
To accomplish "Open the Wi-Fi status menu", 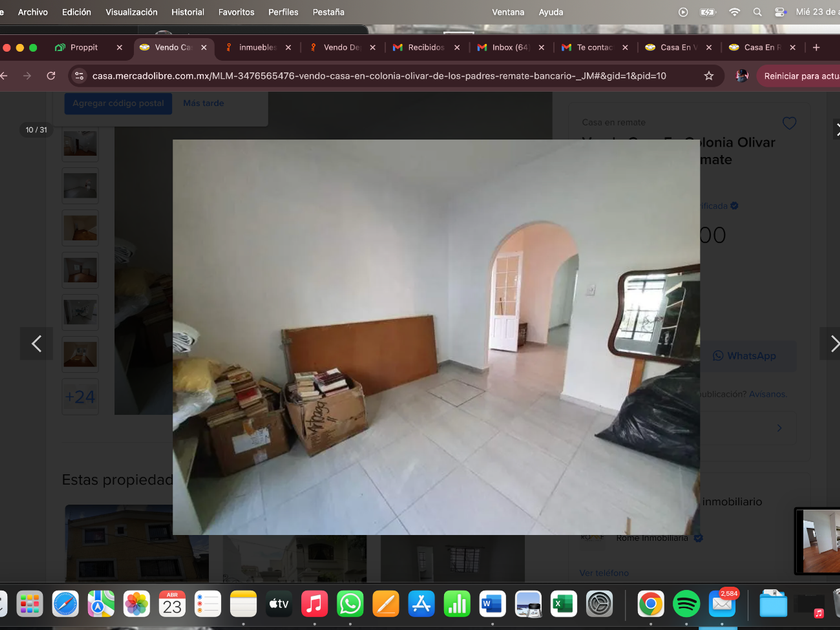I will (x=734, y=12).
